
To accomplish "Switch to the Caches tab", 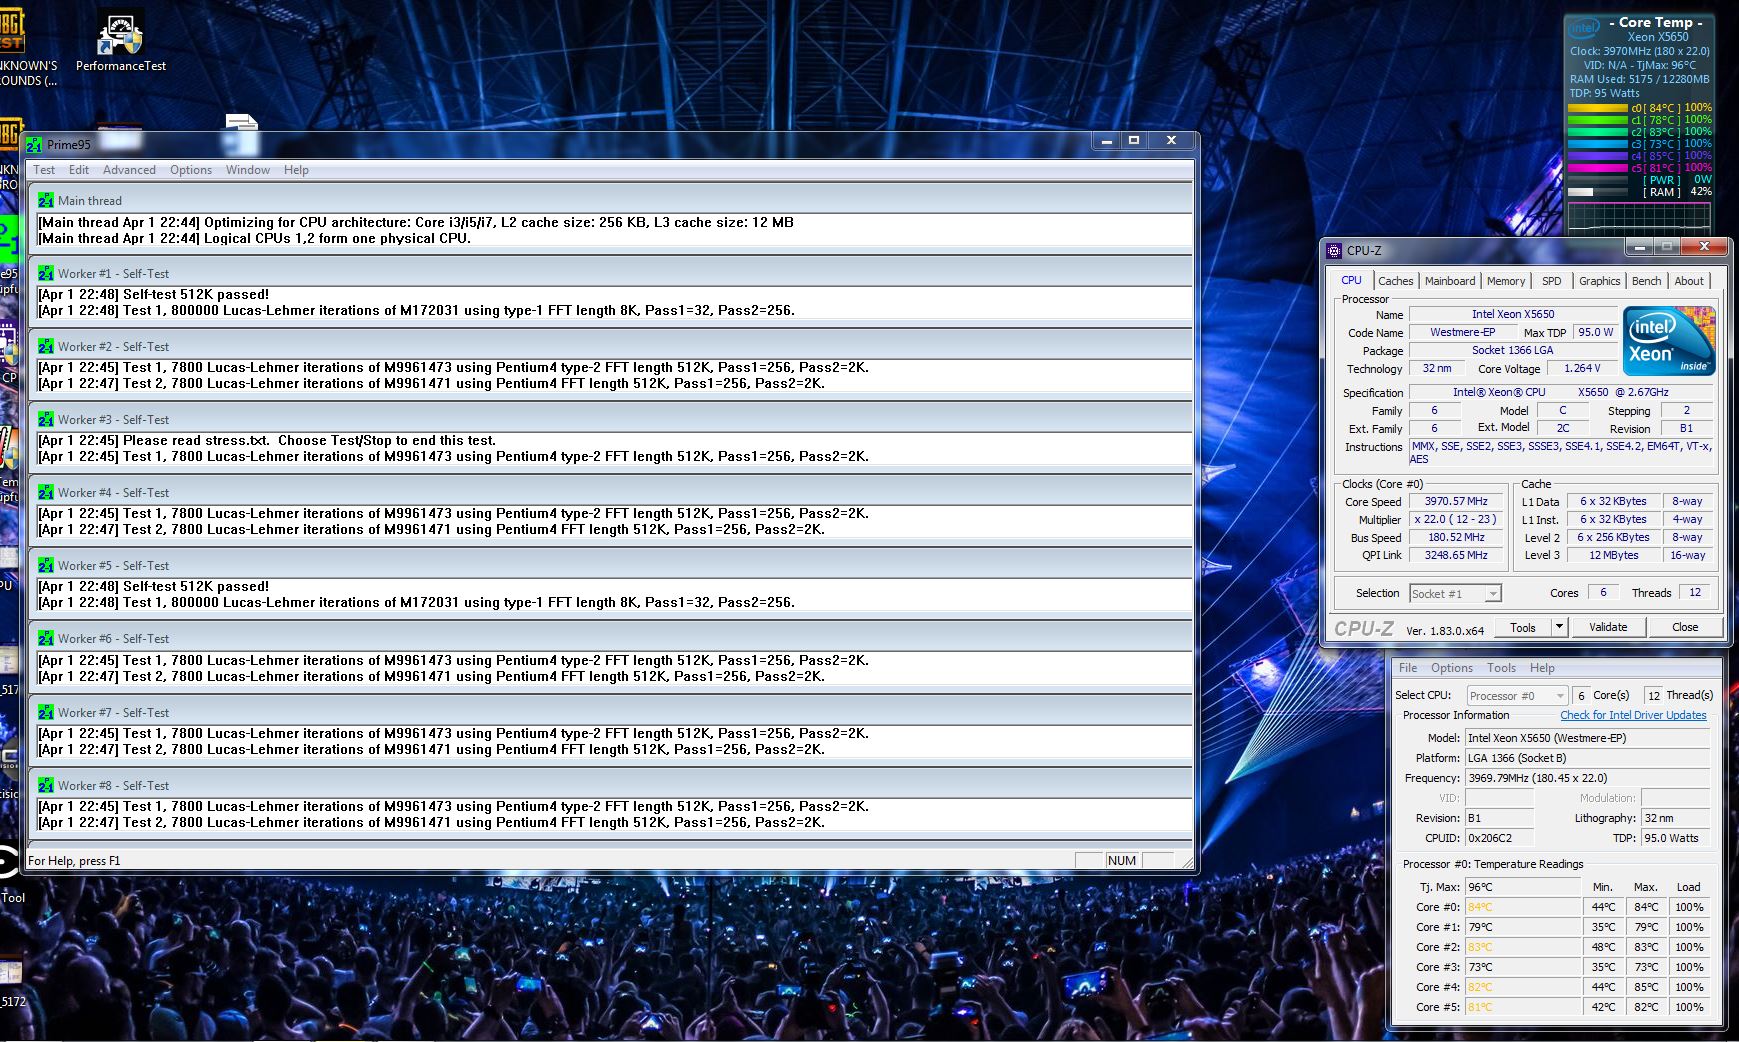I will pos(1395,281).
